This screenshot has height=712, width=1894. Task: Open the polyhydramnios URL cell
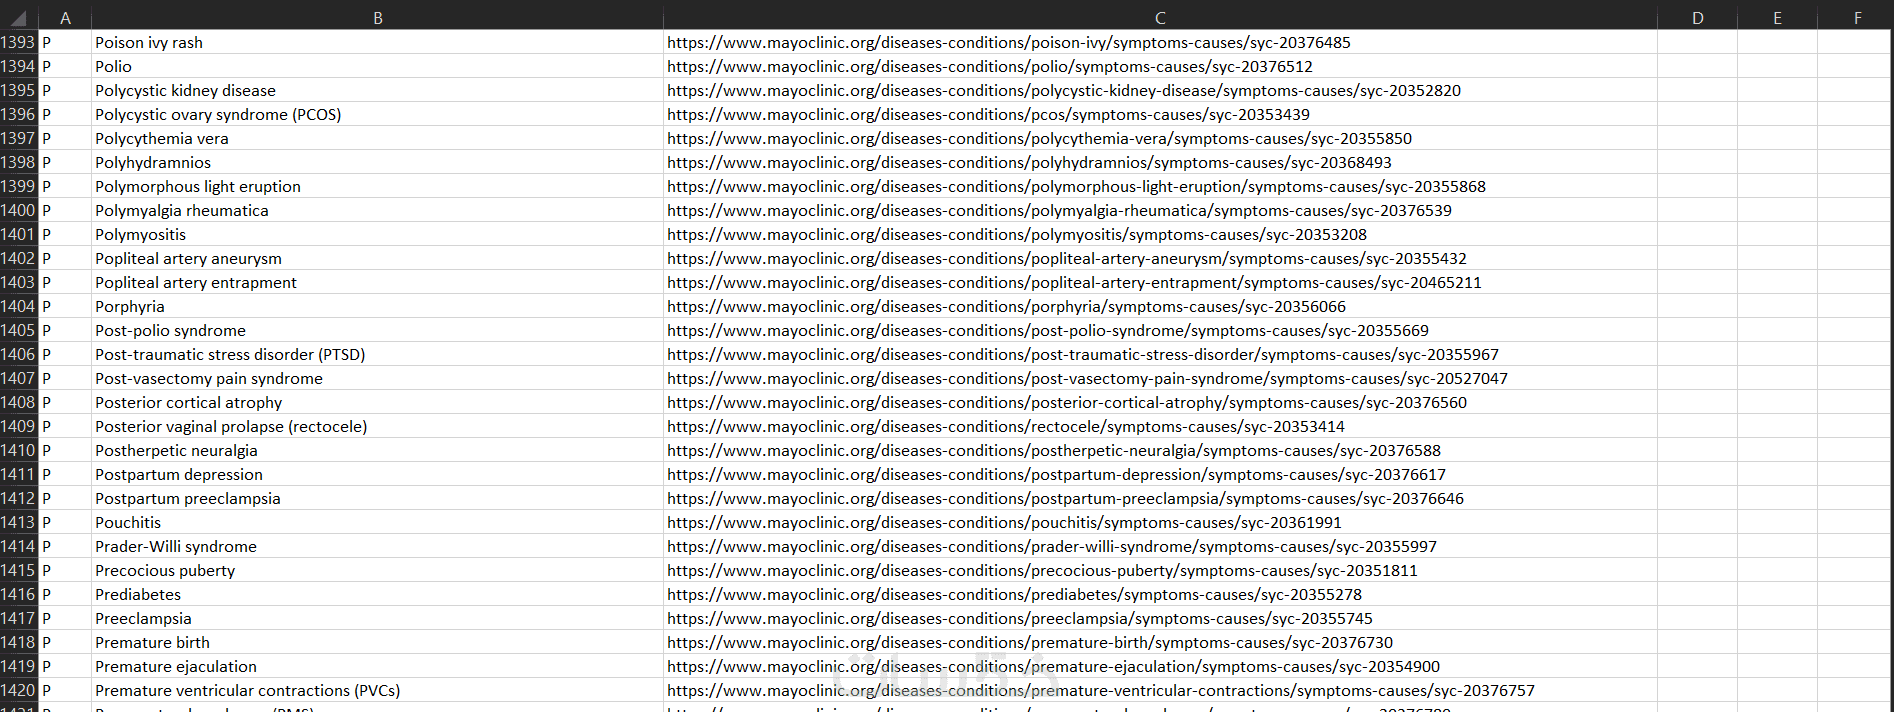(1160, 162)
